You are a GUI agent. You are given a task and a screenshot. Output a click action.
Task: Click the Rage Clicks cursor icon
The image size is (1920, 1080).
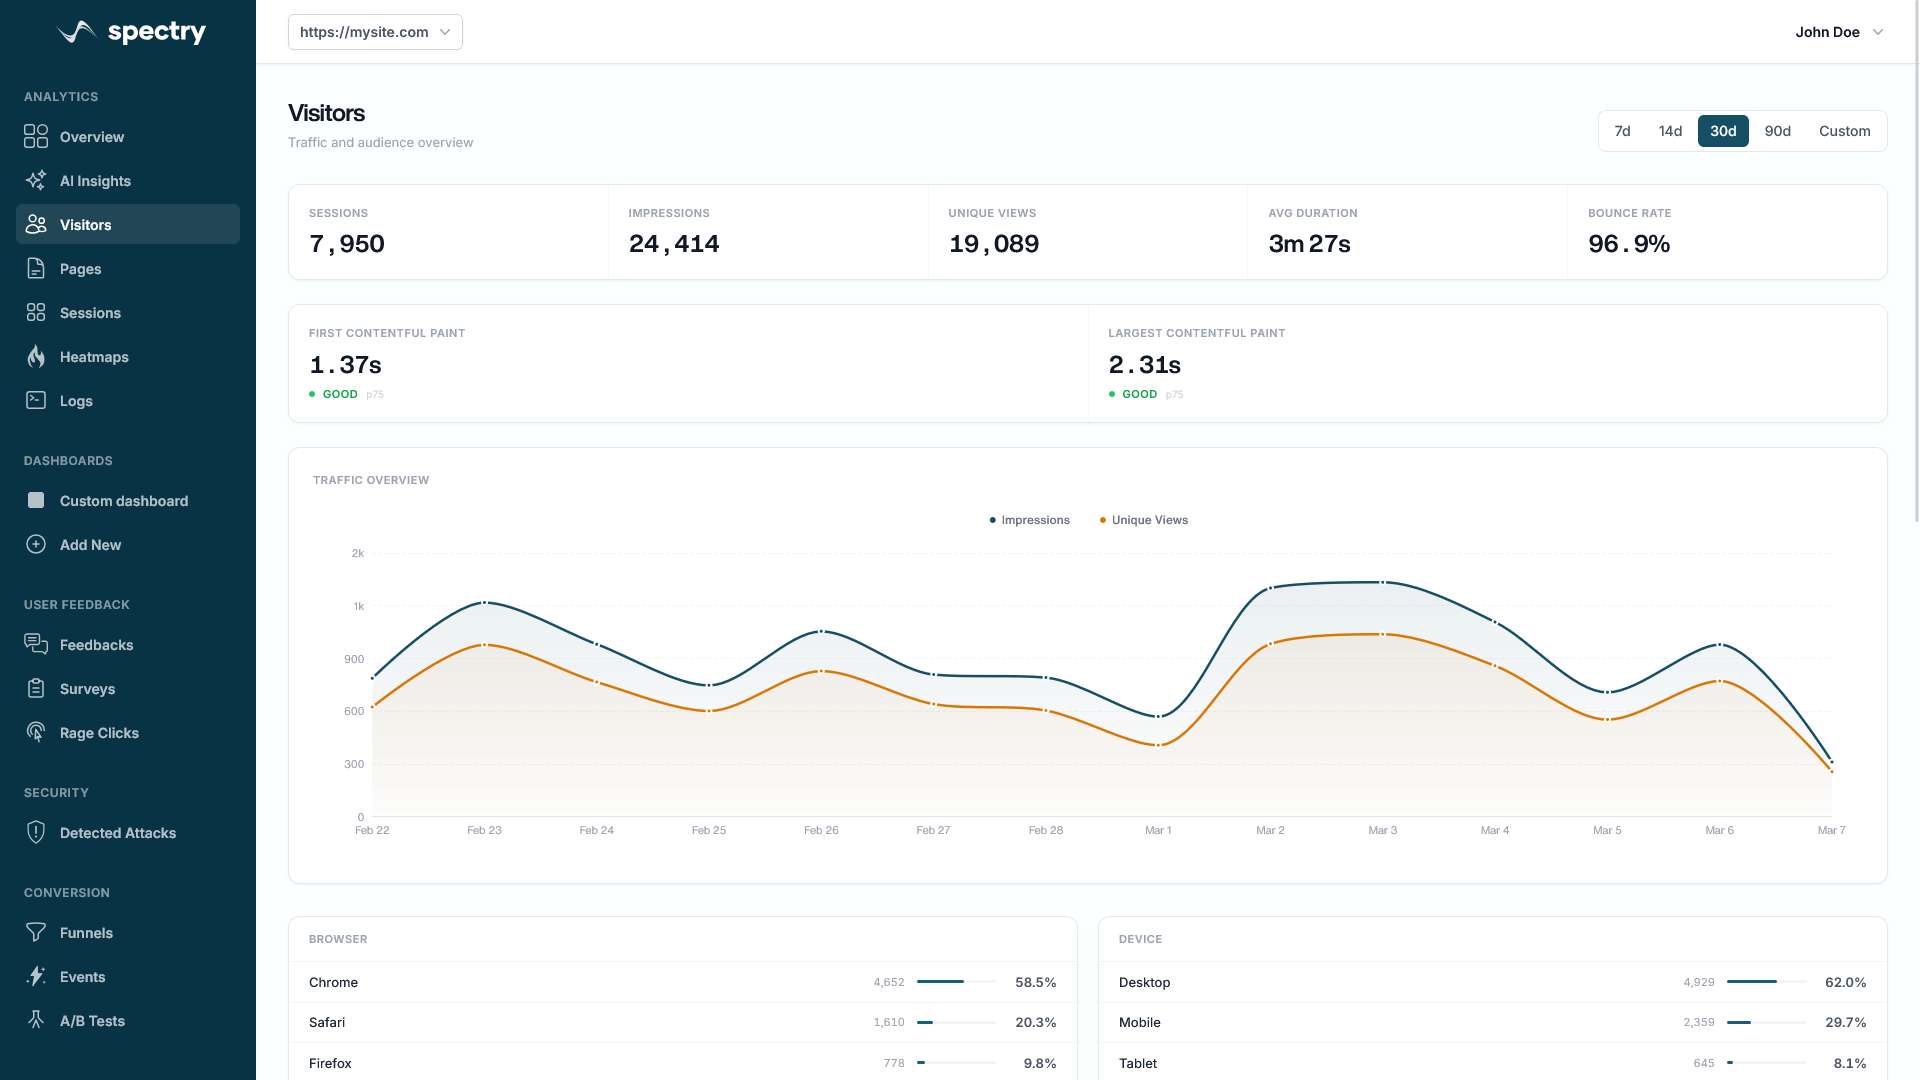[x=36, y=733]
